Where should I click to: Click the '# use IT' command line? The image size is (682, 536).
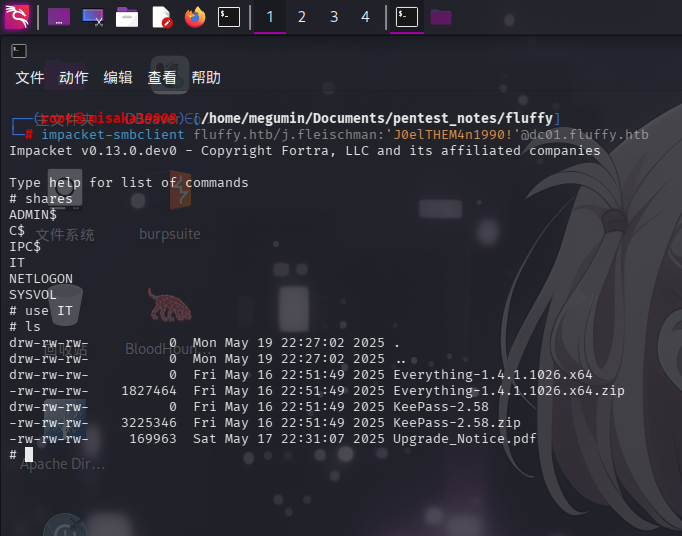click(41, 311)
